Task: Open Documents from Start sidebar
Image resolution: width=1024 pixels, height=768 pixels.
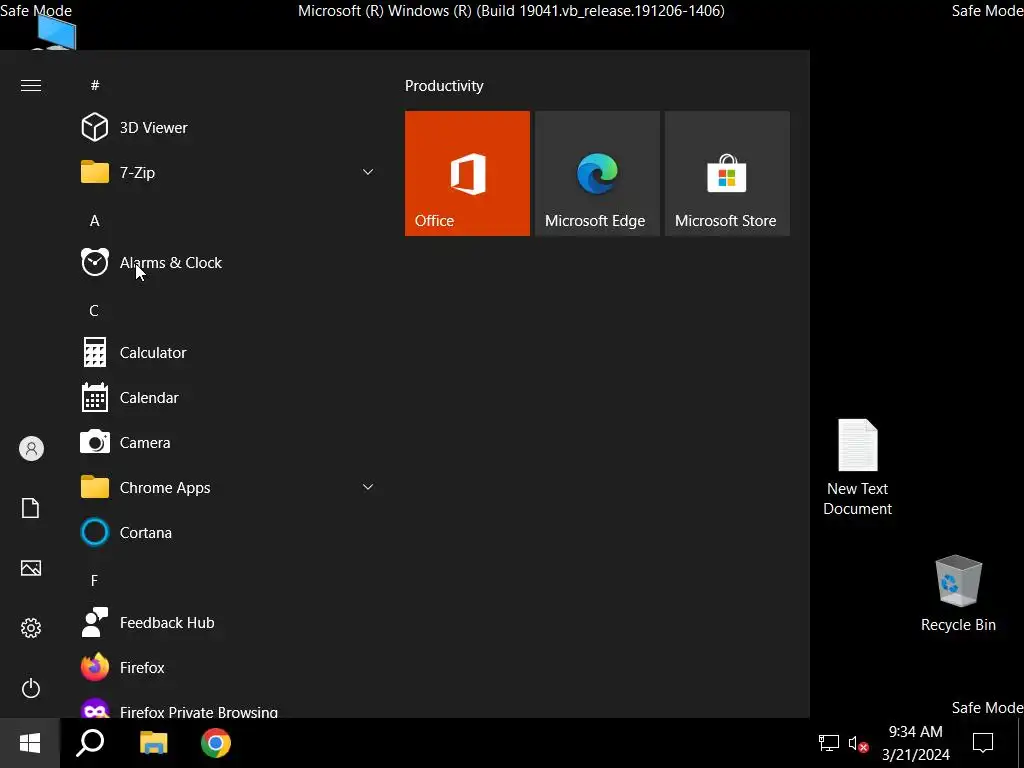Action: click(31, 508)
